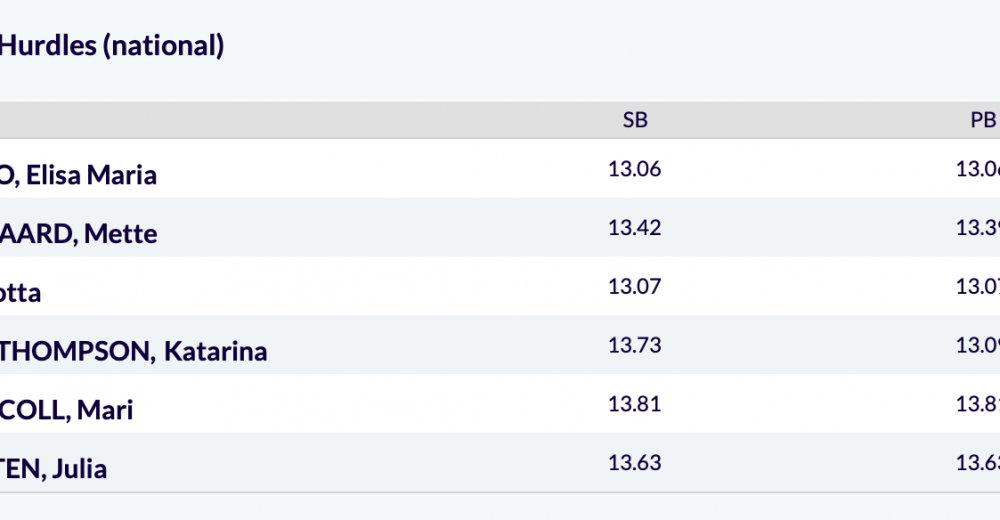Open Katarina Thompson's athlete profile
Viewport: 1000px width, 520px height.
133,351
